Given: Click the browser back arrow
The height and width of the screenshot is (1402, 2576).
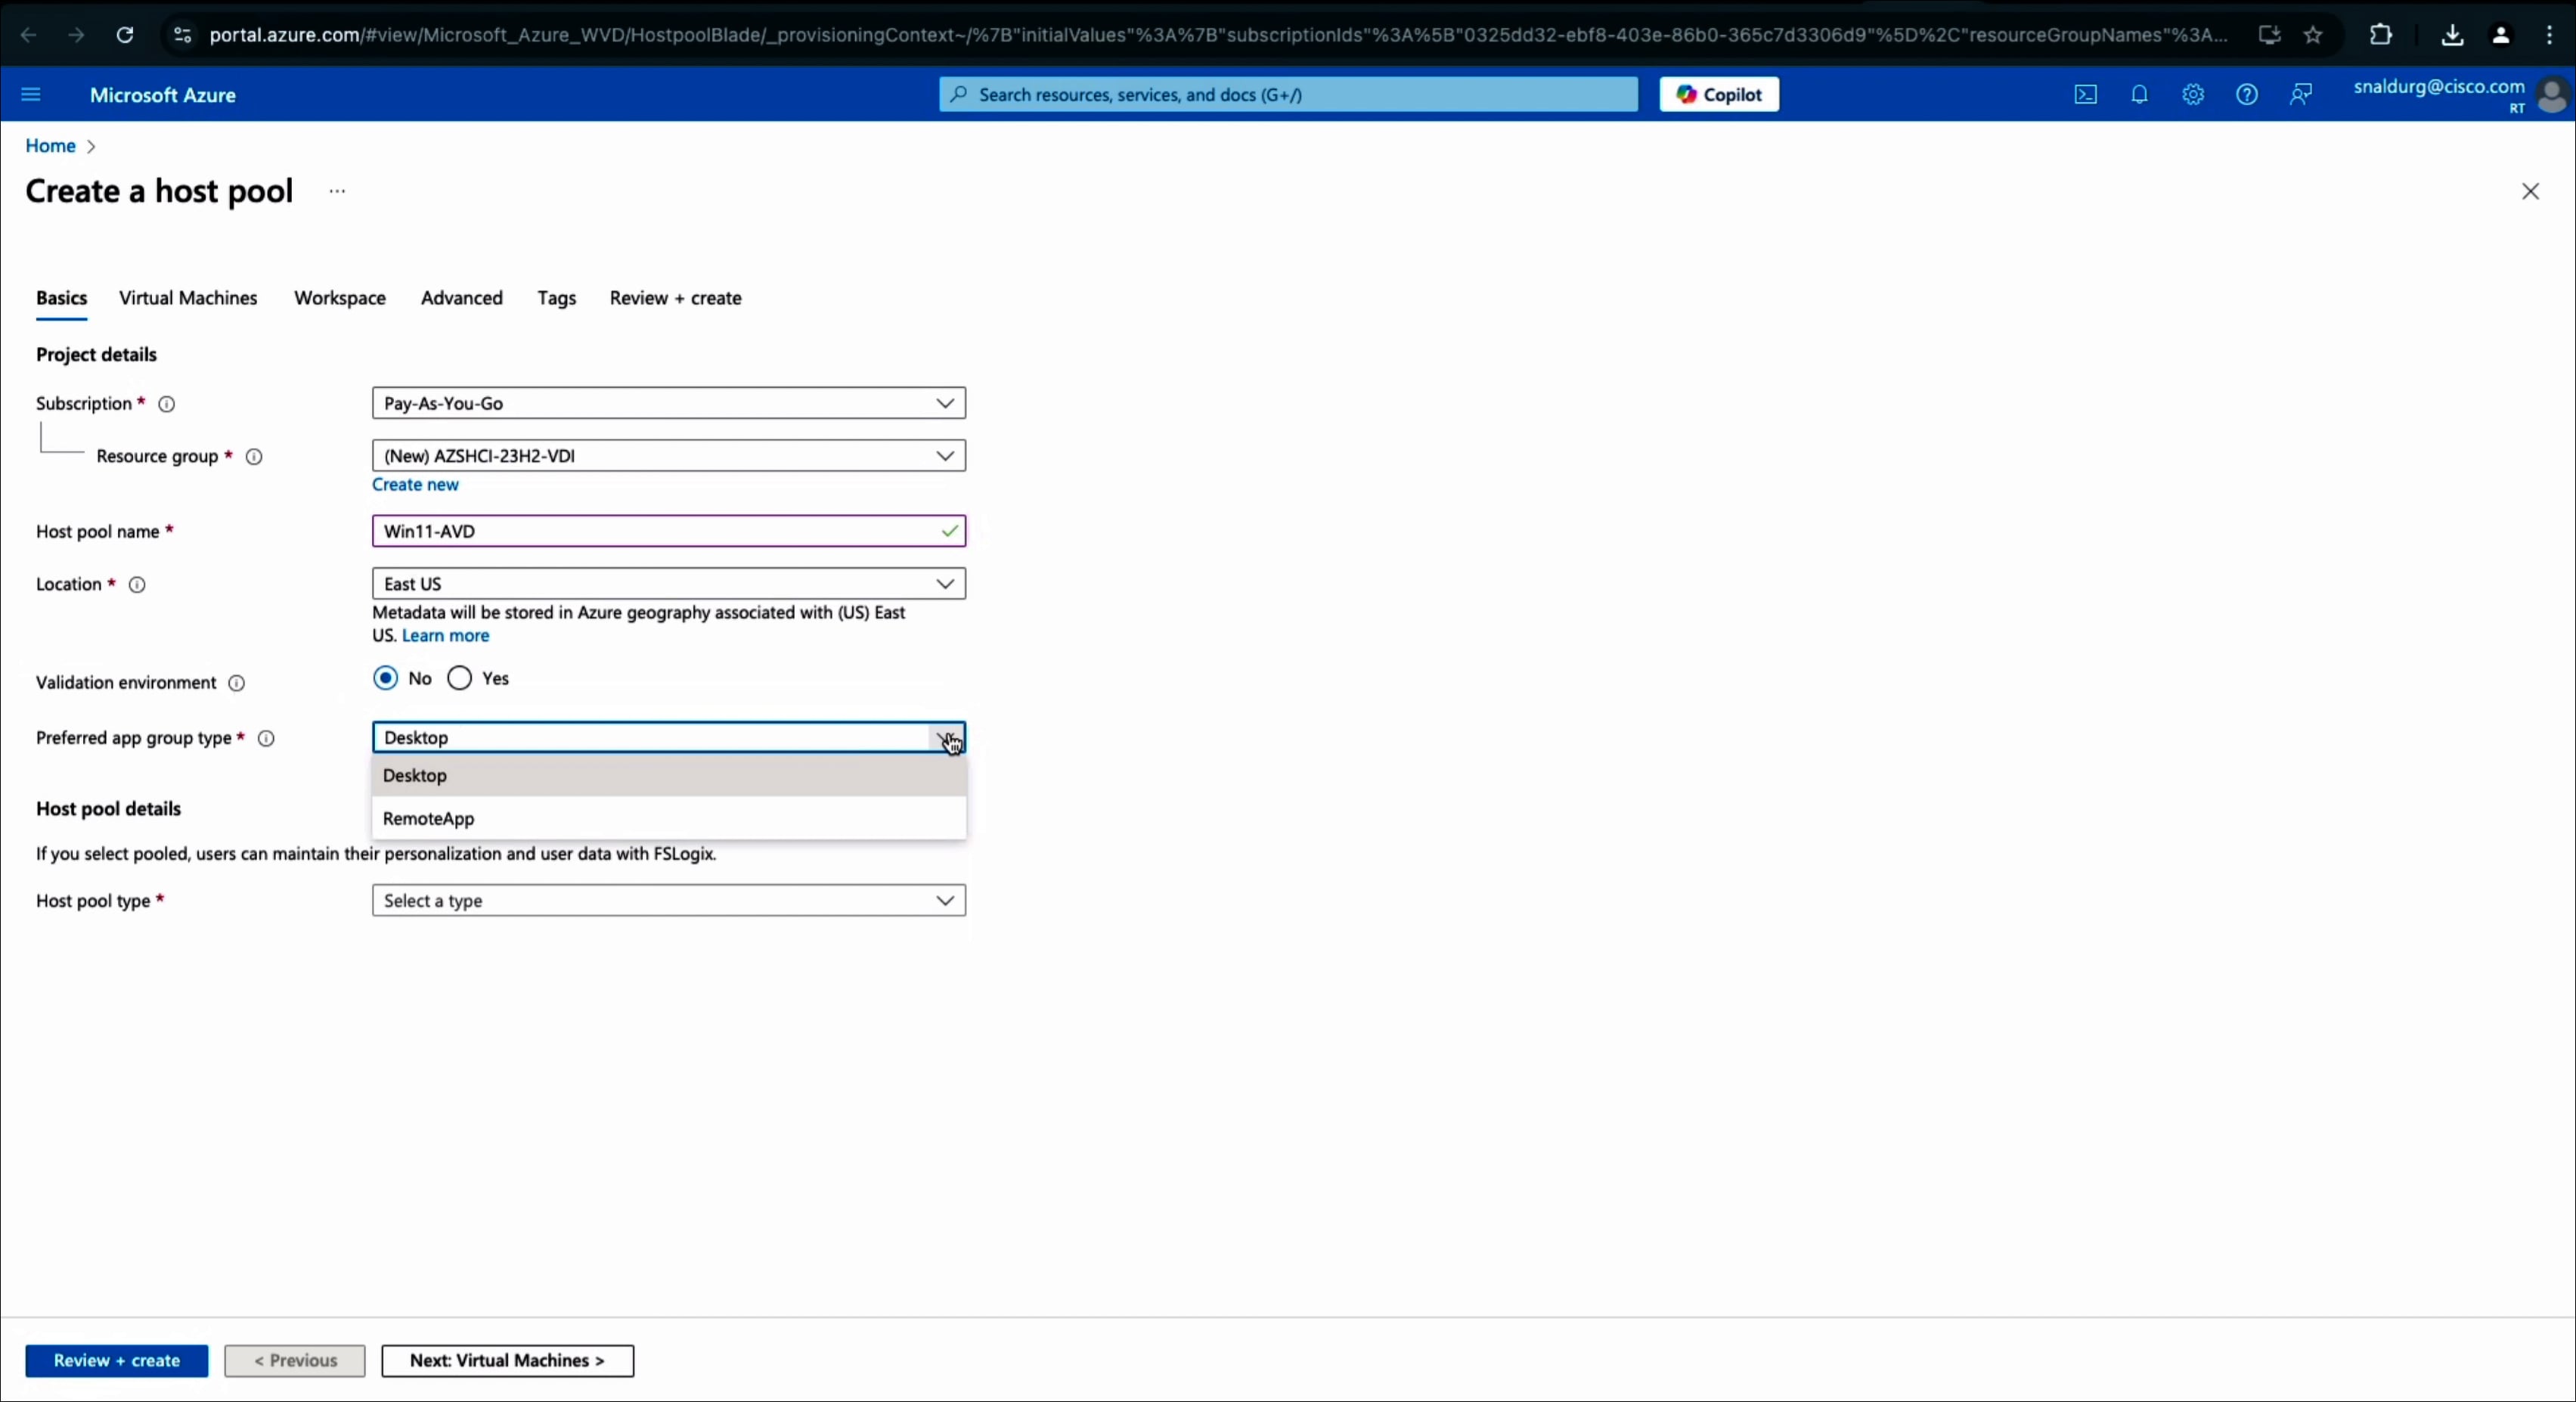Looking at the screenshot, I should (29, 35).
